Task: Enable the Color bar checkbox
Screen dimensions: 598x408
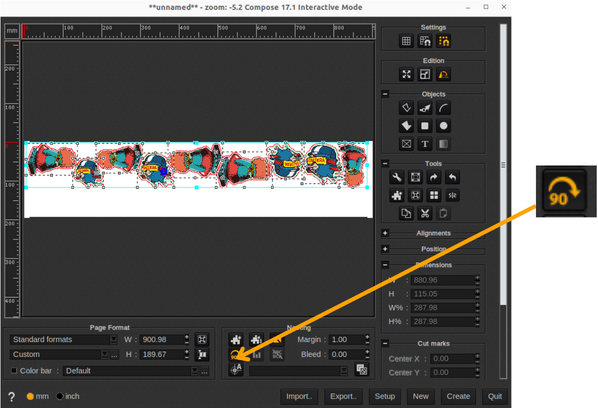Action: click(14, 371)
